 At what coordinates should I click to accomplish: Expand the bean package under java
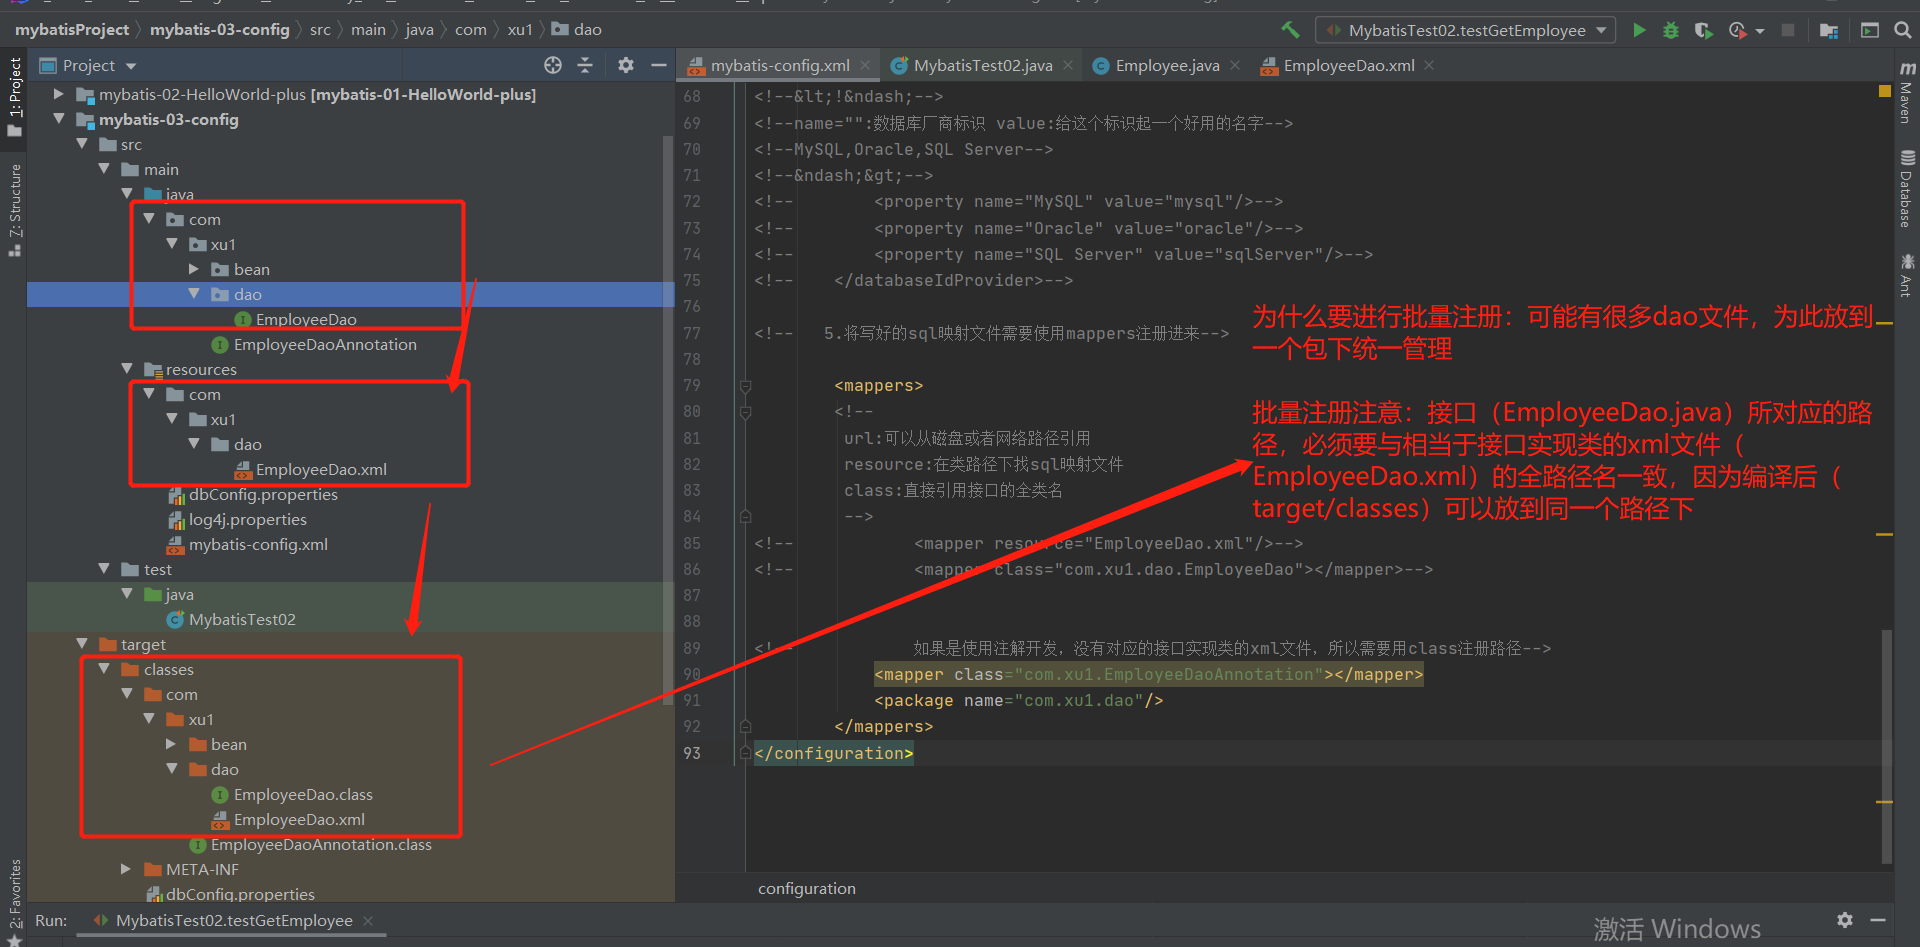(x=194, y=269)
